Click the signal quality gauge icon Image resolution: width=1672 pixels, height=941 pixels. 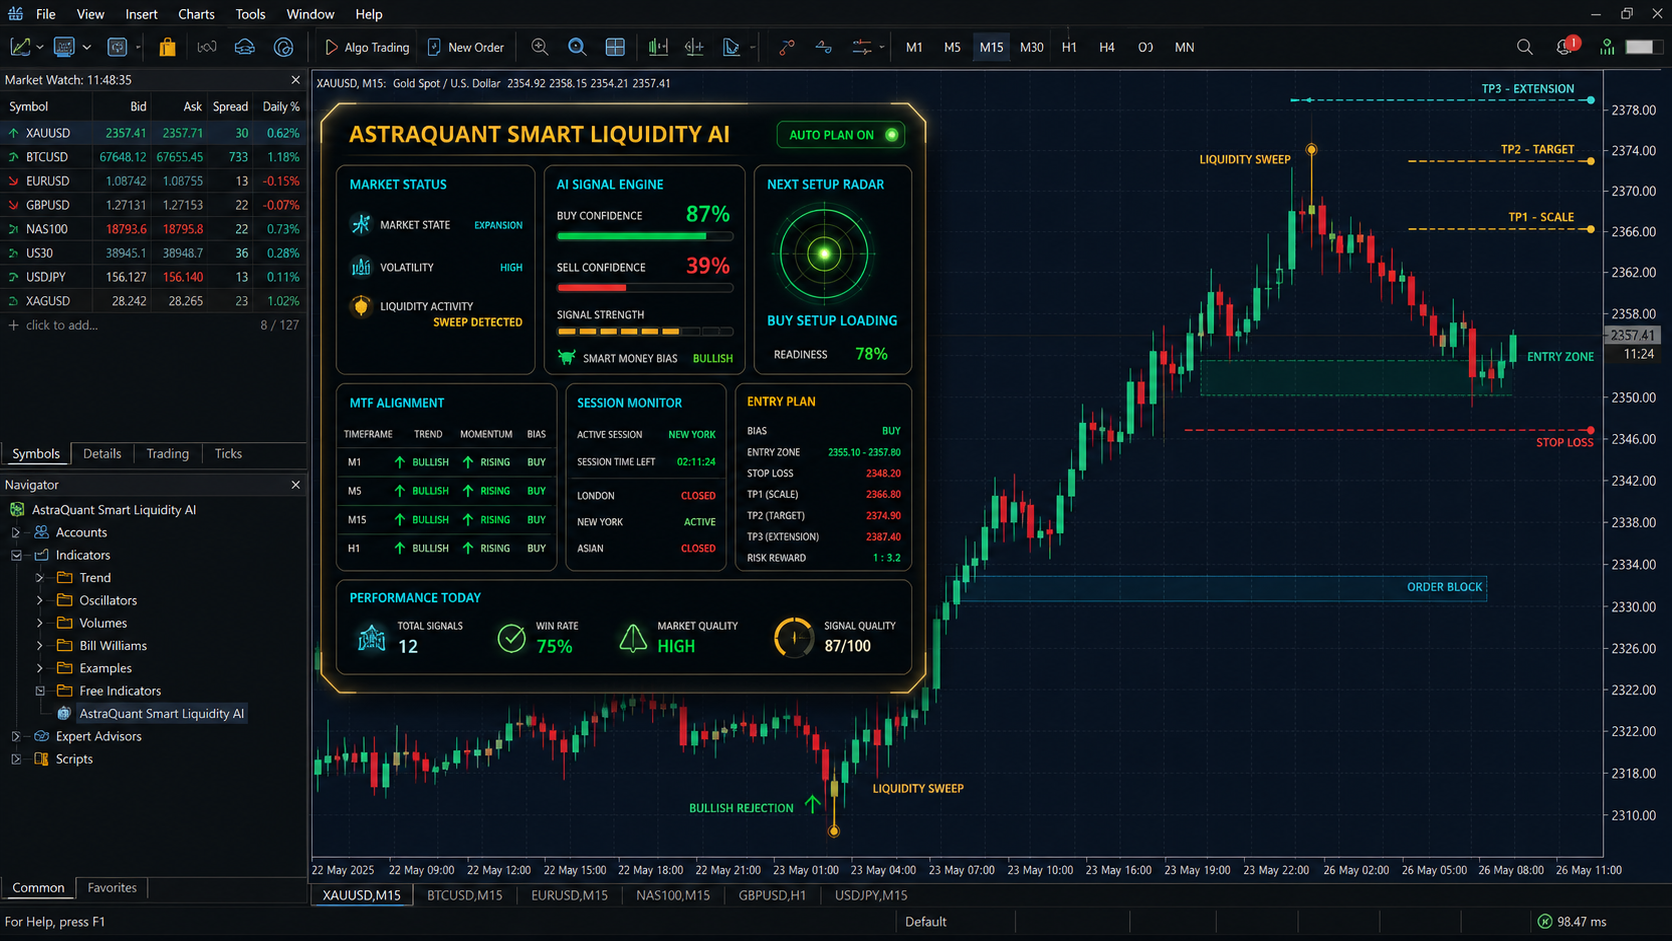[x=794, y=637]
